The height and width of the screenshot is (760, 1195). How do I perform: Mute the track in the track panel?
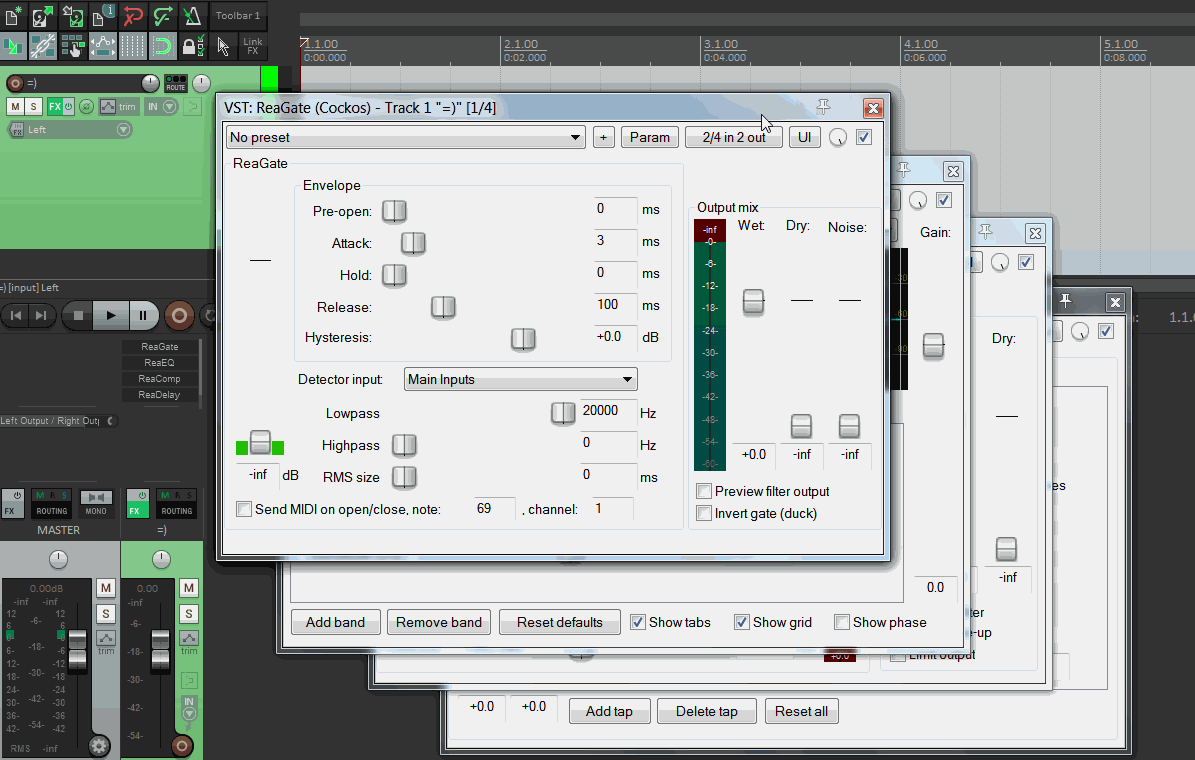pos(15,107)
